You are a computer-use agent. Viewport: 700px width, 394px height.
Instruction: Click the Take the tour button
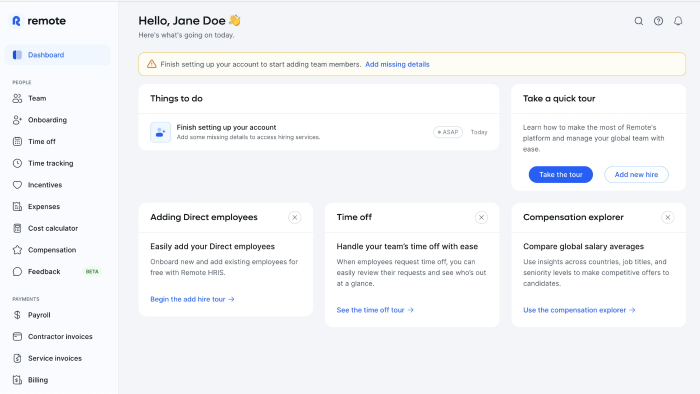coord(561,174)
